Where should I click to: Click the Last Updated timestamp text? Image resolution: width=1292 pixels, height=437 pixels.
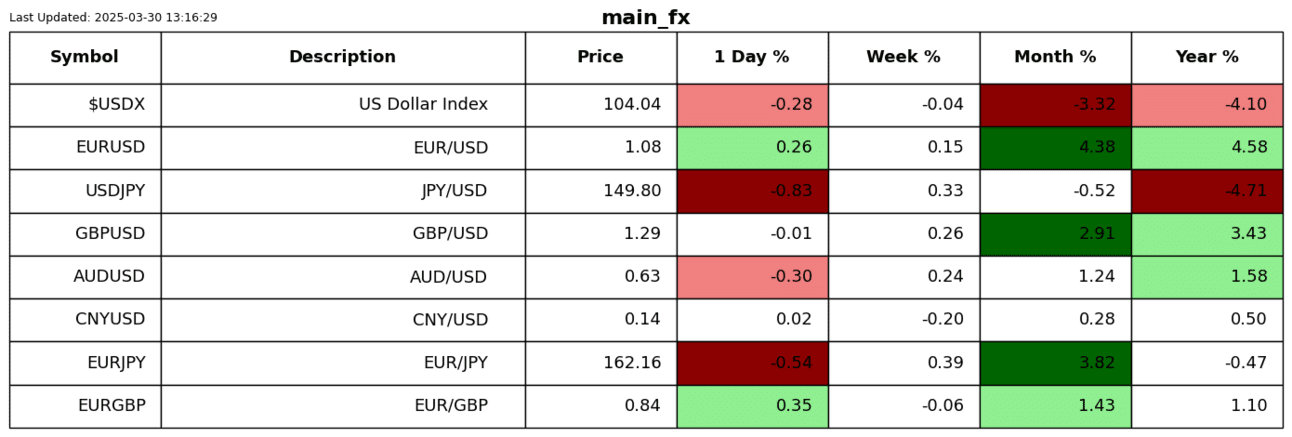(x=113, y=18)
